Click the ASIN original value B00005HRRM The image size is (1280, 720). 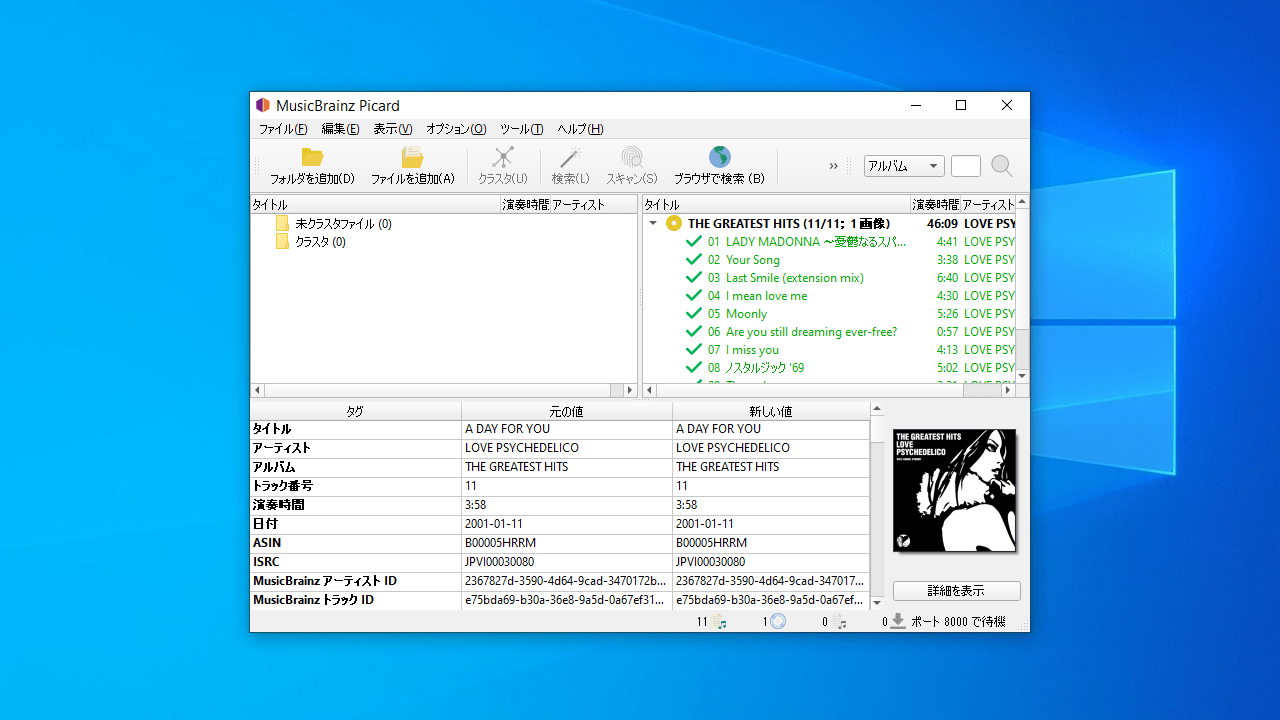tap(567, 543)
